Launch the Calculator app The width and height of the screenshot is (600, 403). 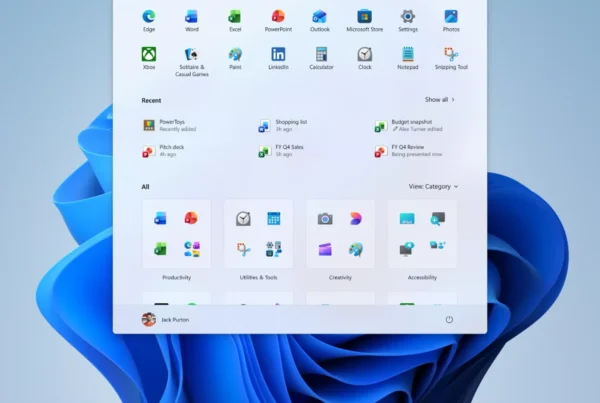(321, 58)
